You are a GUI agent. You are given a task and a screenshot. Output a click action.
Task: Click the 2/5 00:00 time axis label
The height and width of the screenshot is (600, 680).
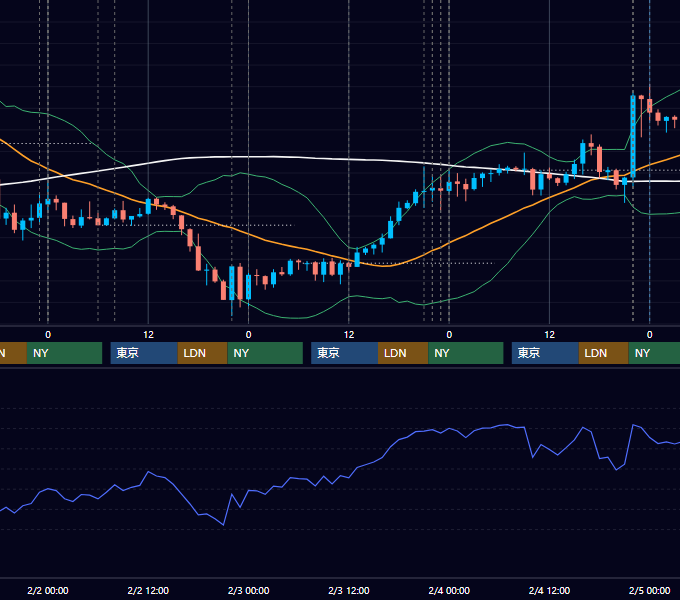(x=650, y=590)
